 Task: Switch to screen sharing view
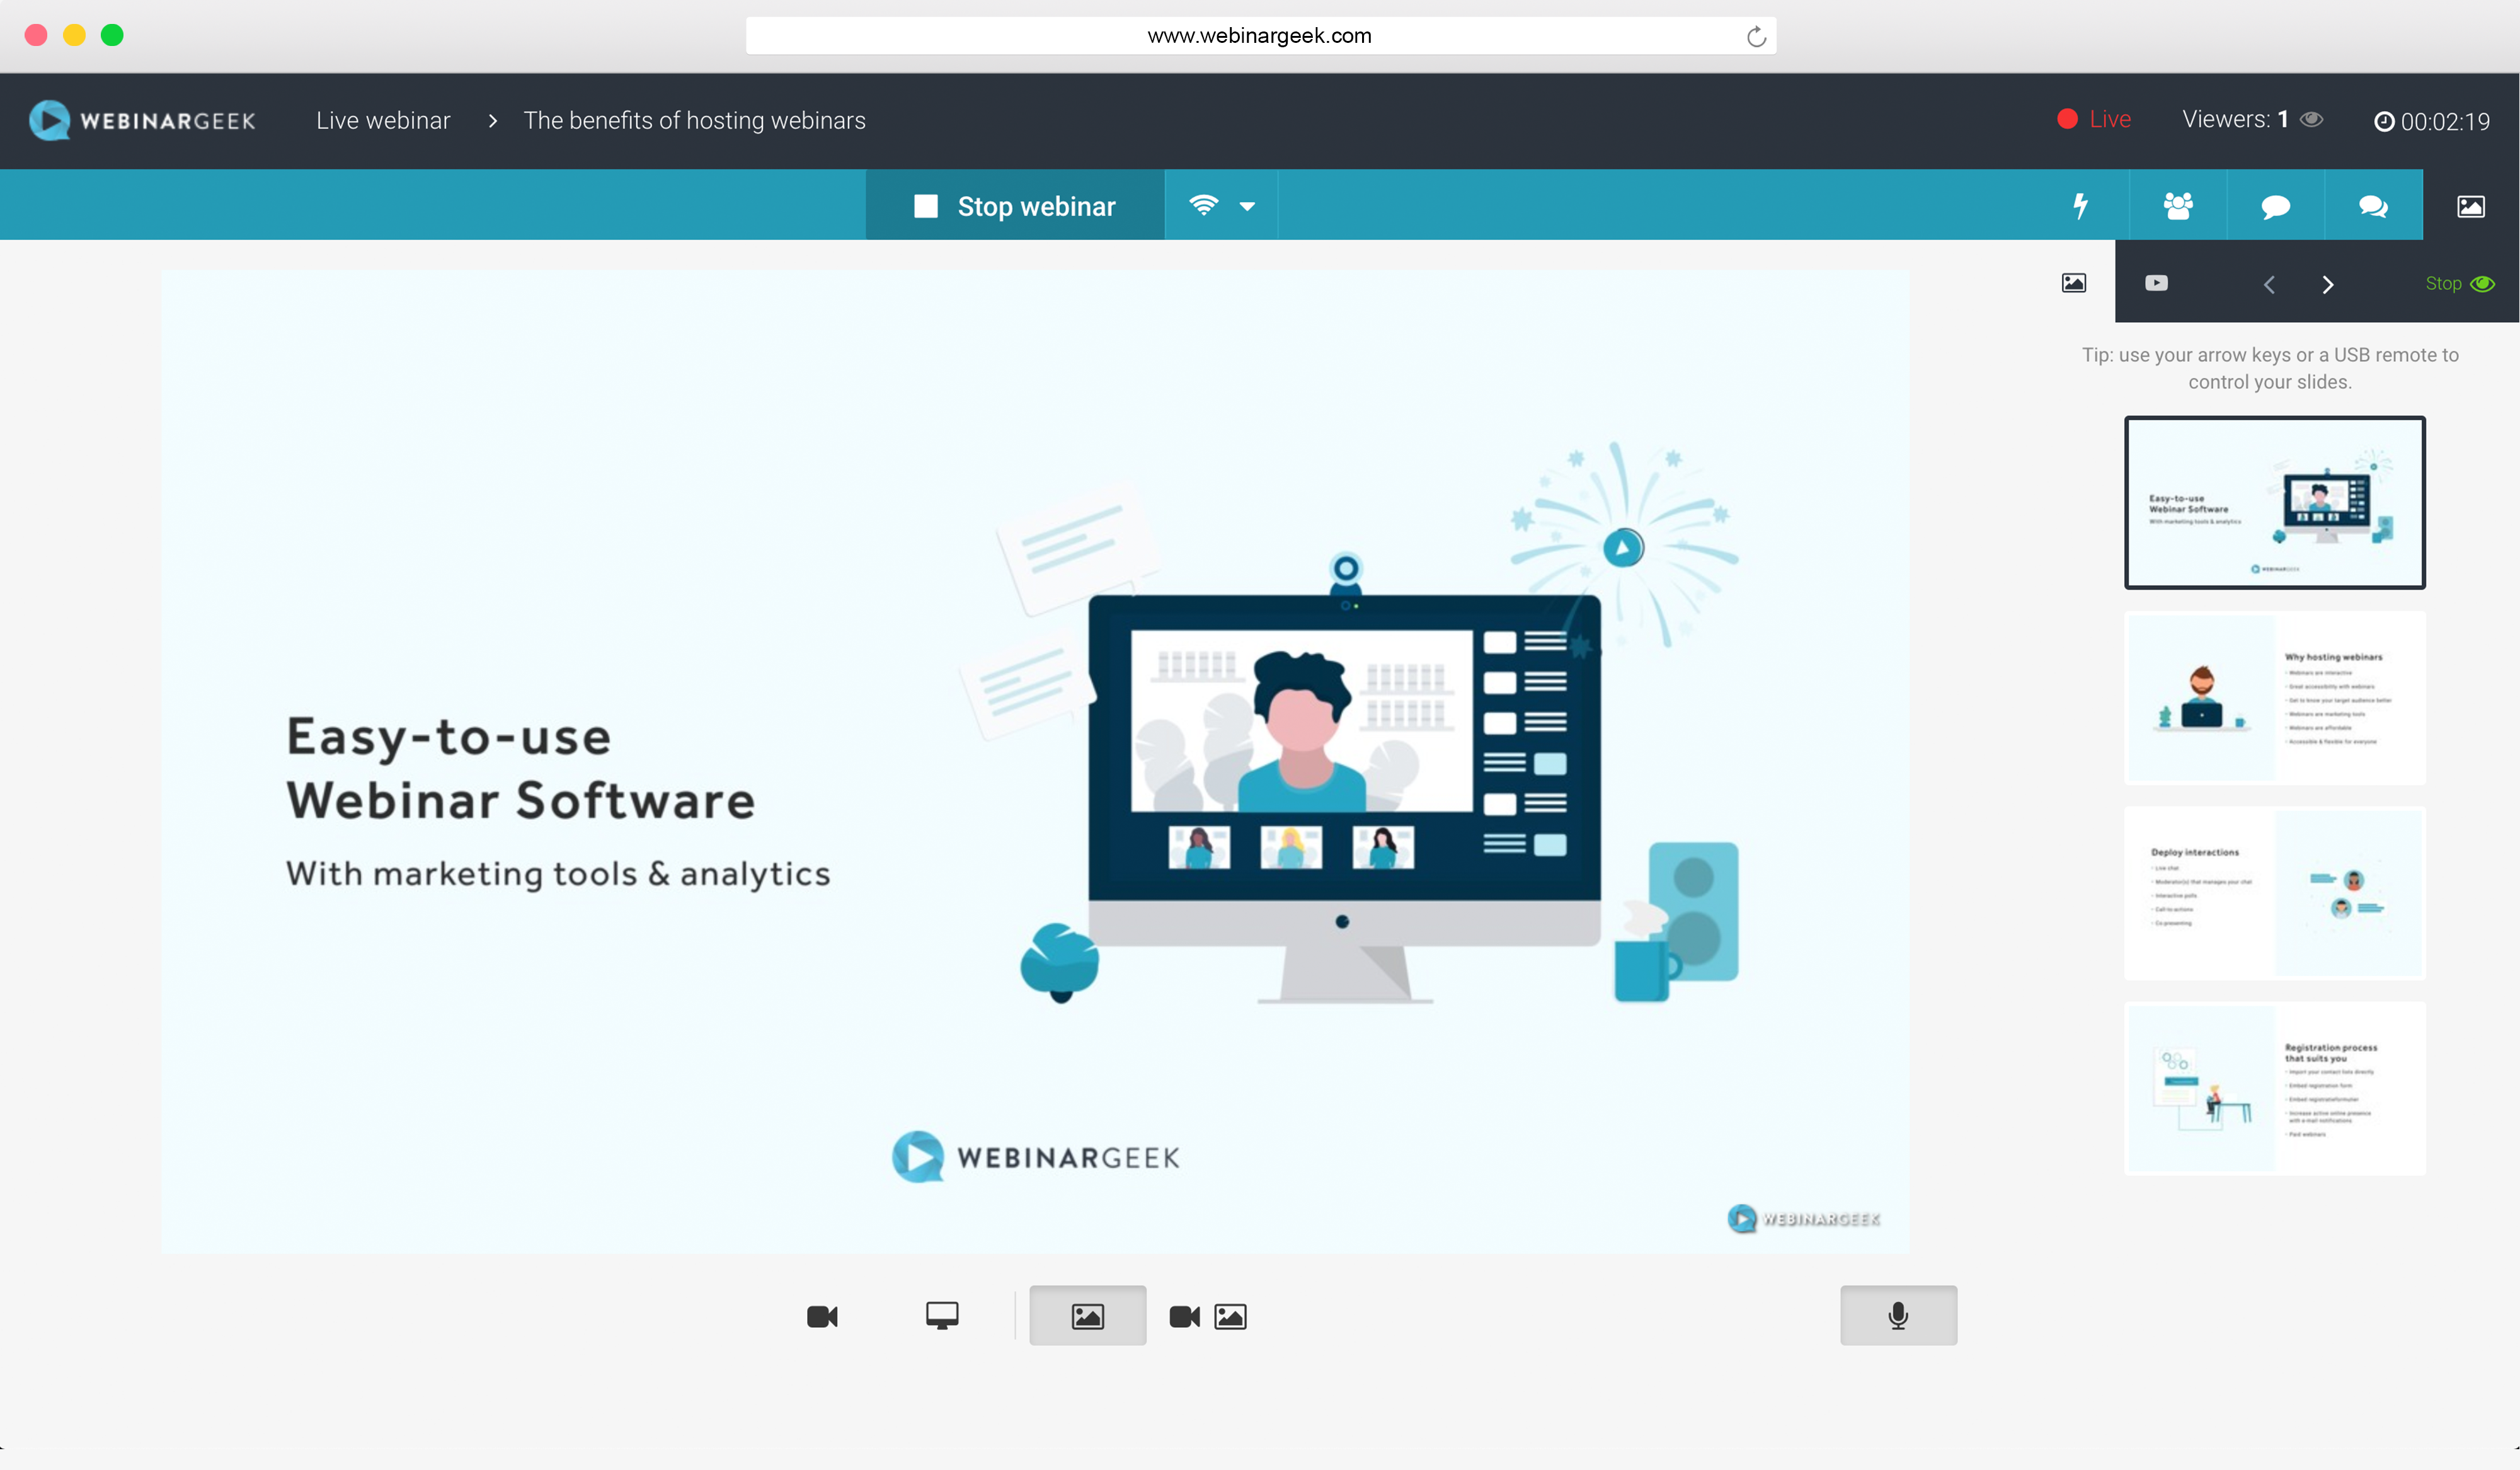(x=942, y=1316)
